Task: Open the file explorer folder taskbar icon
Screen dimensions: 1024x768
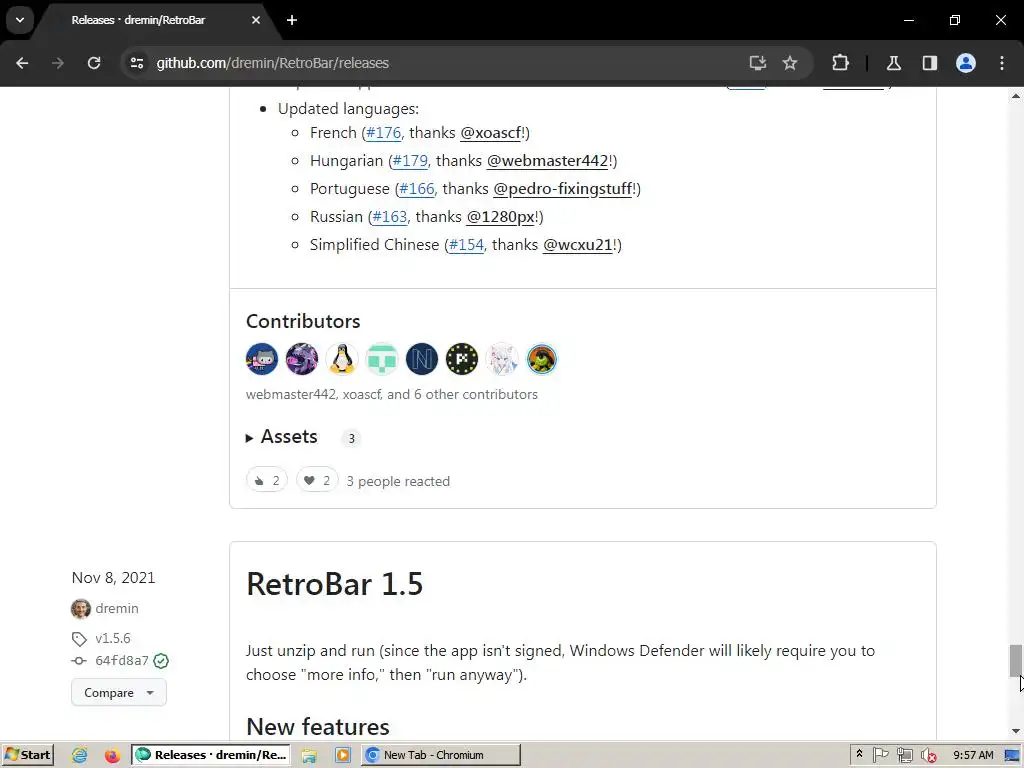Action: 309,755
